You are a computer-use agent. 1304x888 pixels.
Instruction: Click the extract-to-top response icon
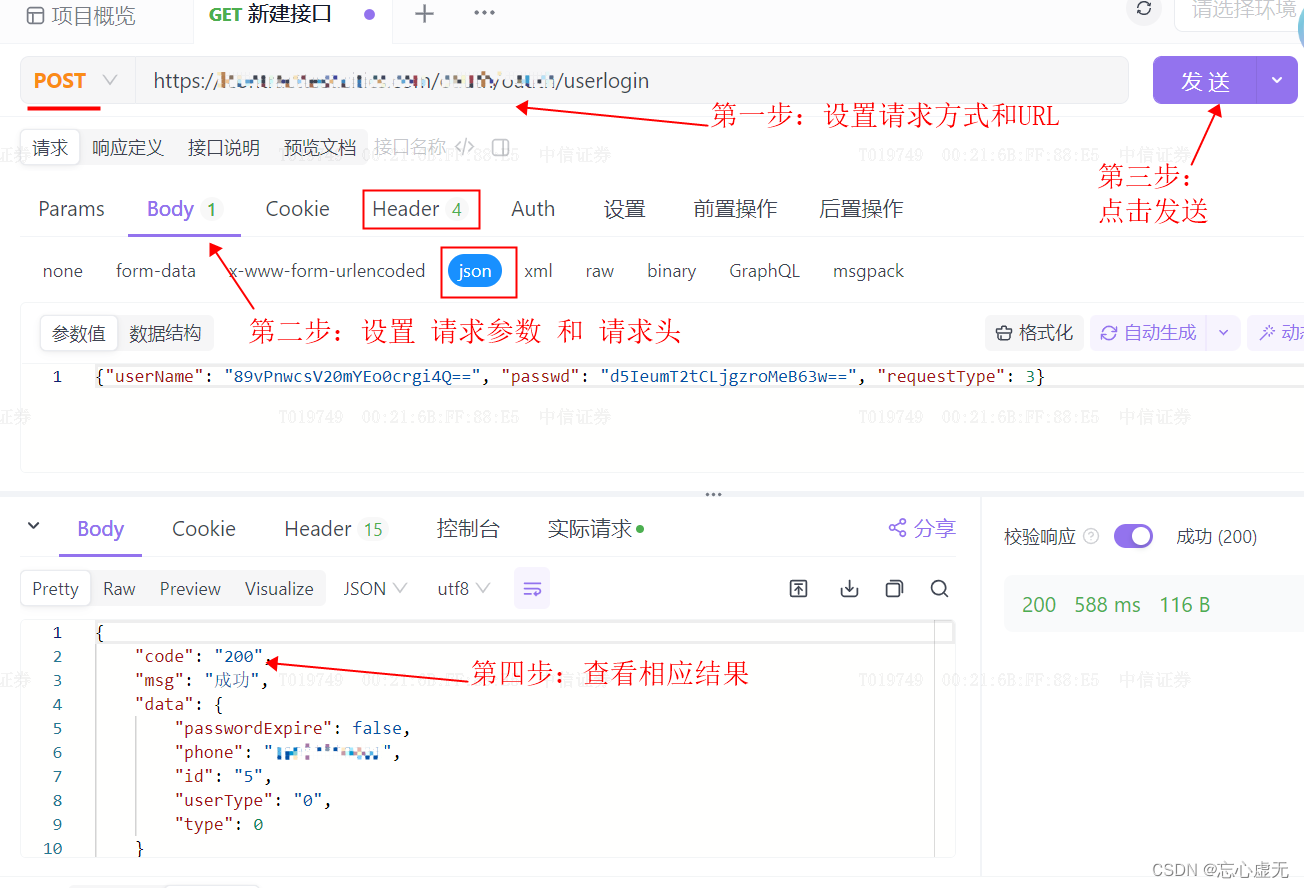pos(798,589)
